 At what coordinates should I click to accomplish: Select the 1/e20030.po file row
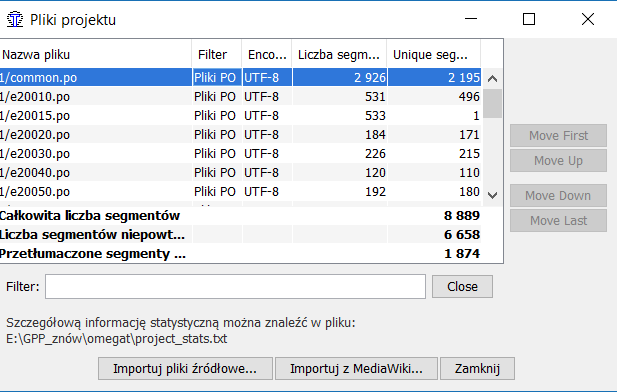240,153
